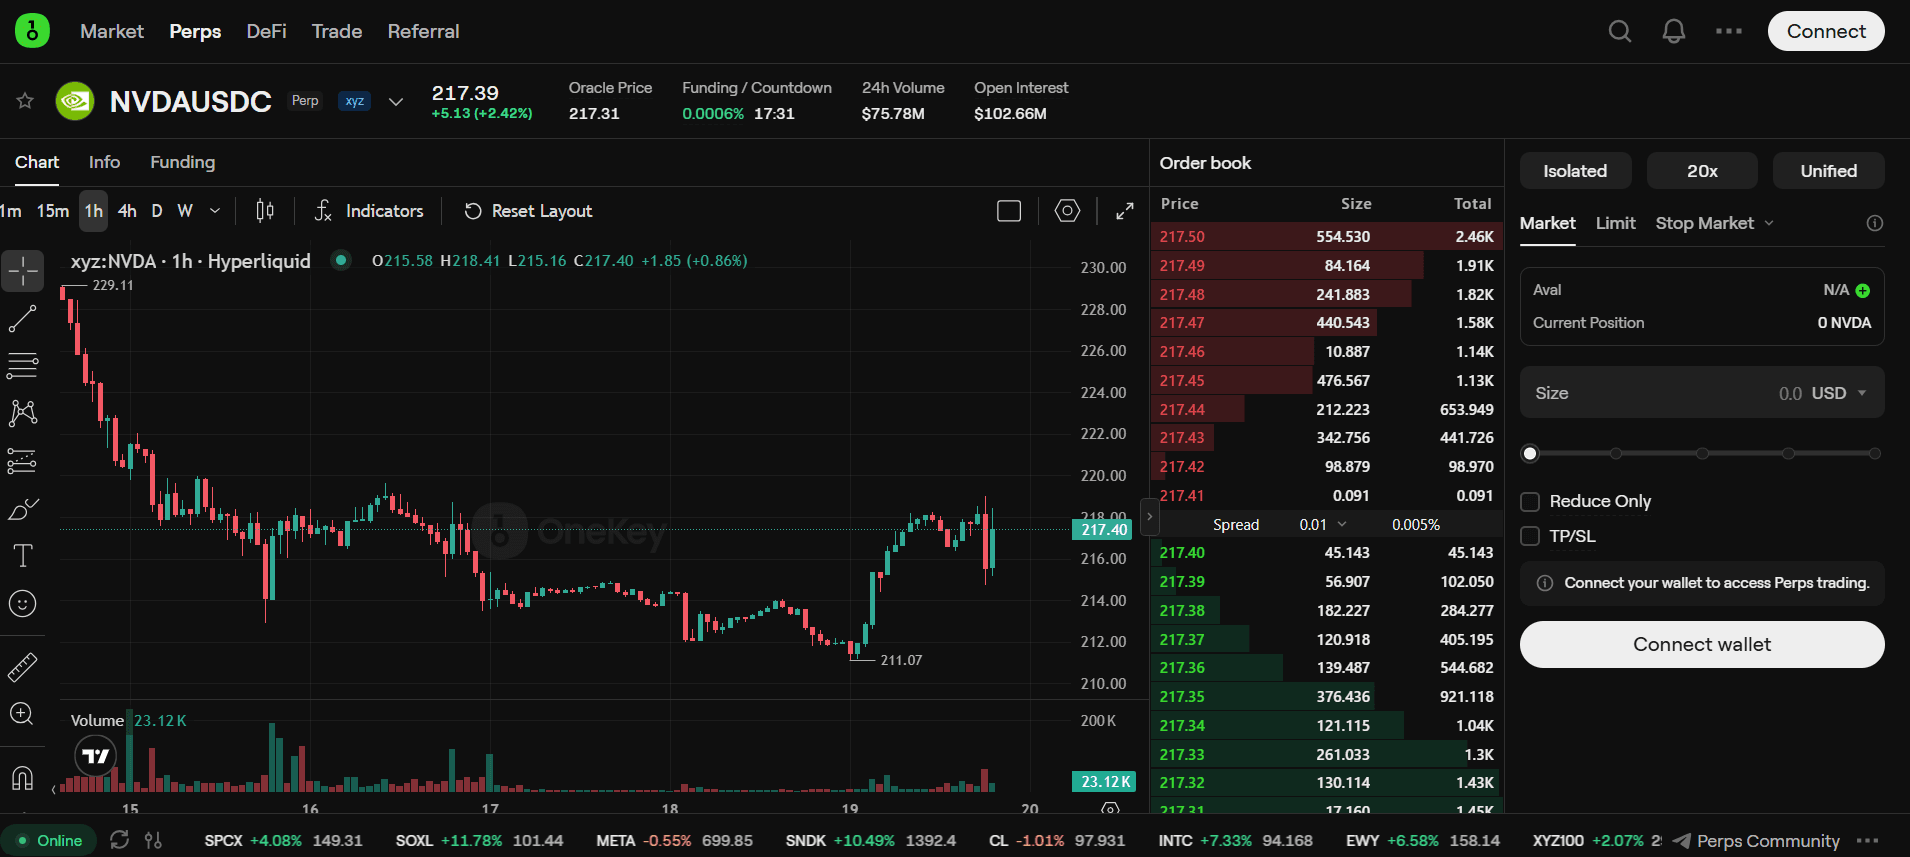Click the green add funds plus icon

pyautogui.click(x=1862, y=290)
